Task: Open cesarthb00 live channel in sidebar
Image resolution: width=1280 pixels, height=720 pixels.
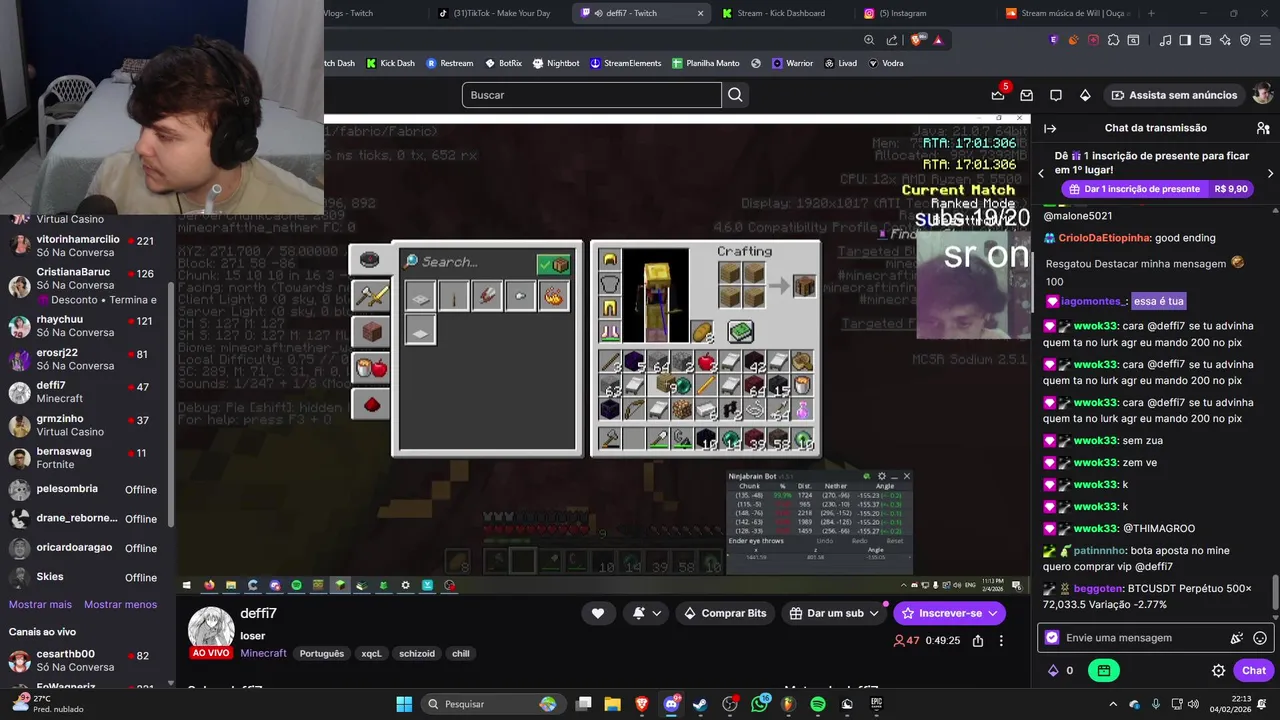Action: [85, 660]
